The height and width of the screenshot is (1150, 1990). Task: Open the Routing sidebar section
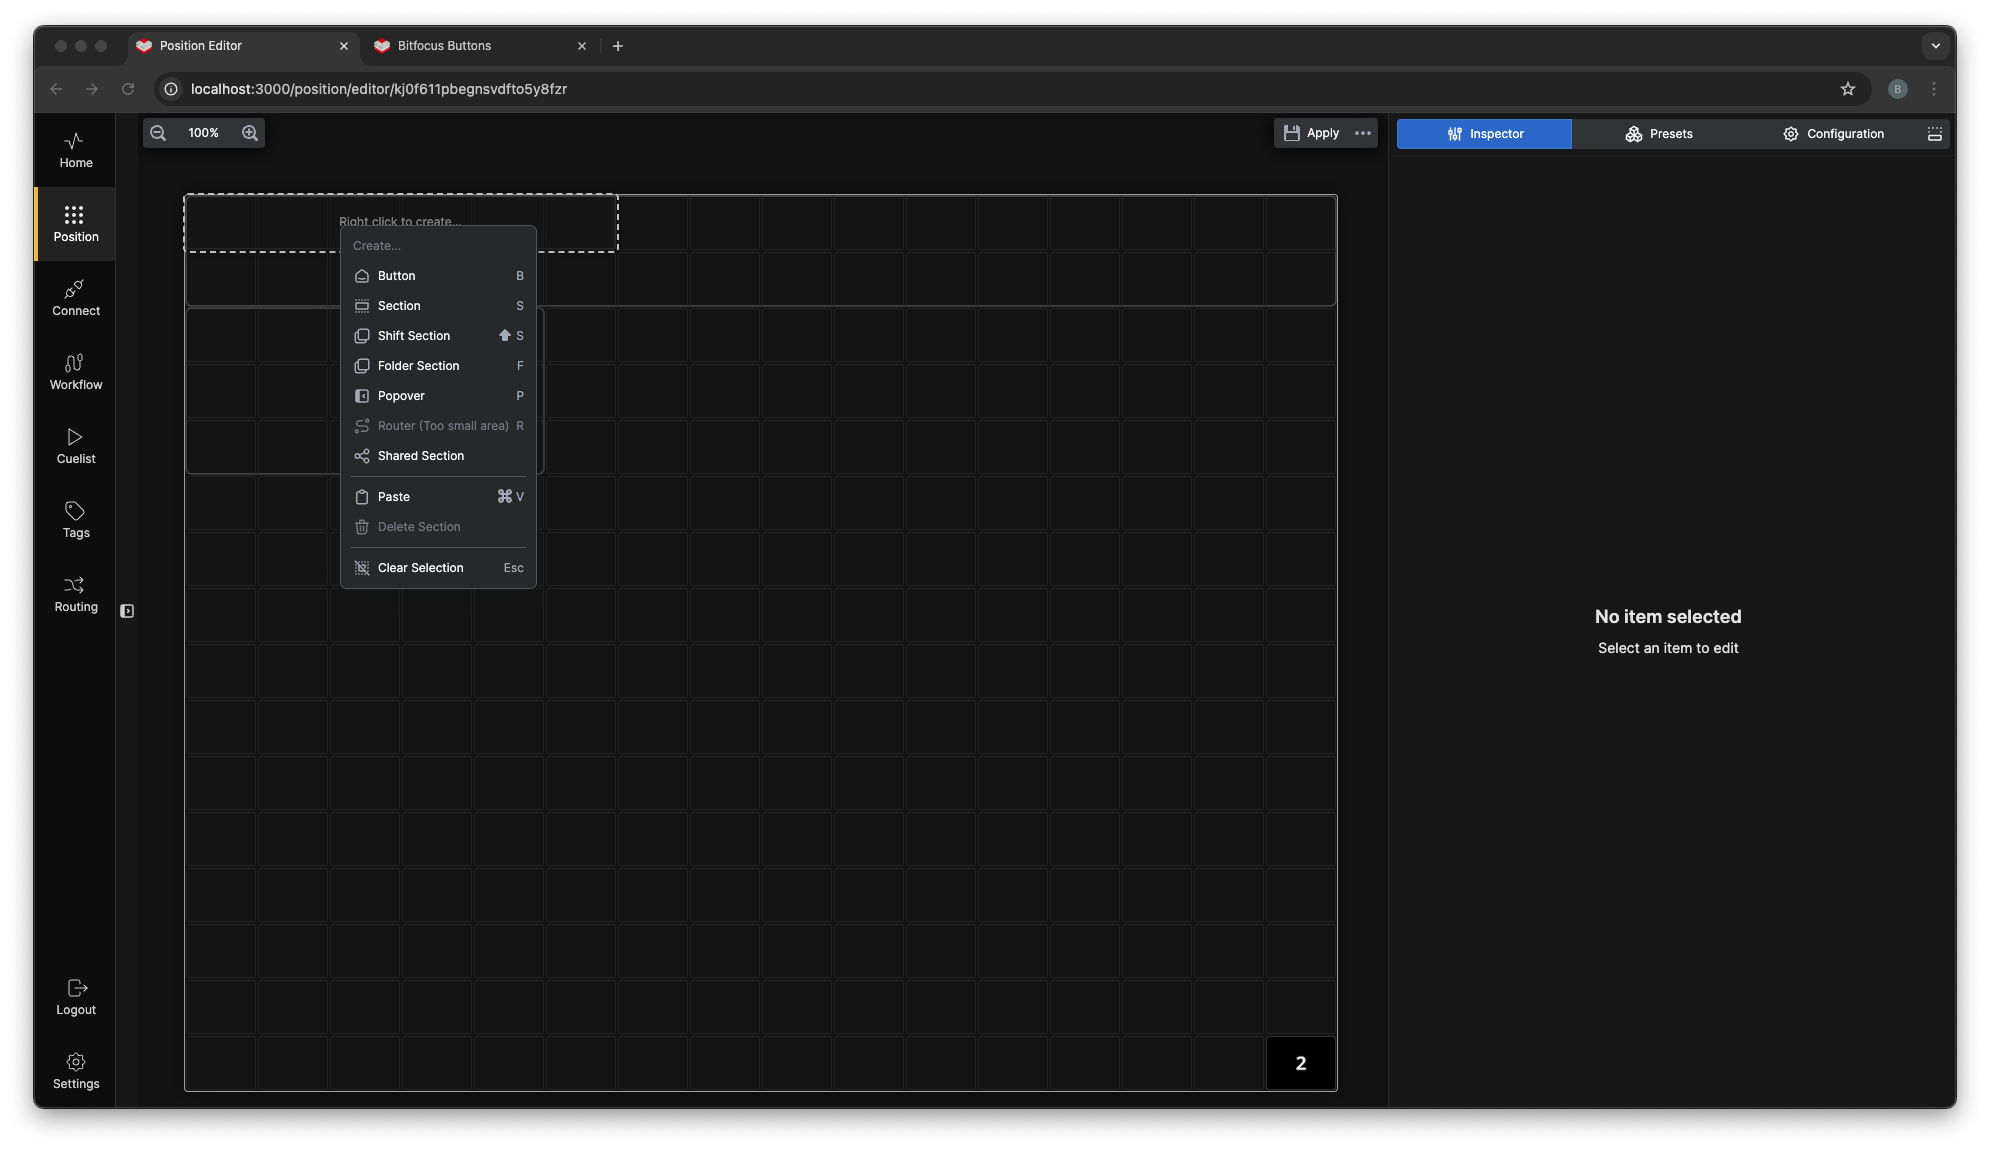point(75,594)
